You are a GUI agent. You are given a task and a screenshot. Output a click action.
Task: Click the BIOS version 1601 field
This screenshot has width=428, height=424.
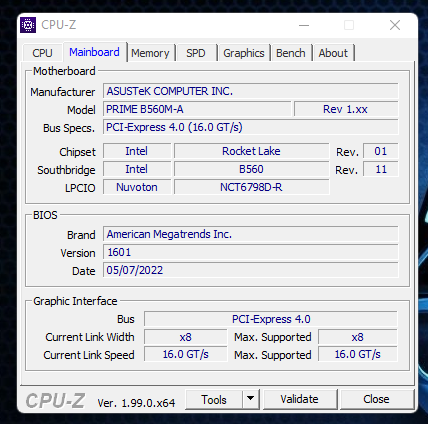pyautogui.click(x=251, y=252)
